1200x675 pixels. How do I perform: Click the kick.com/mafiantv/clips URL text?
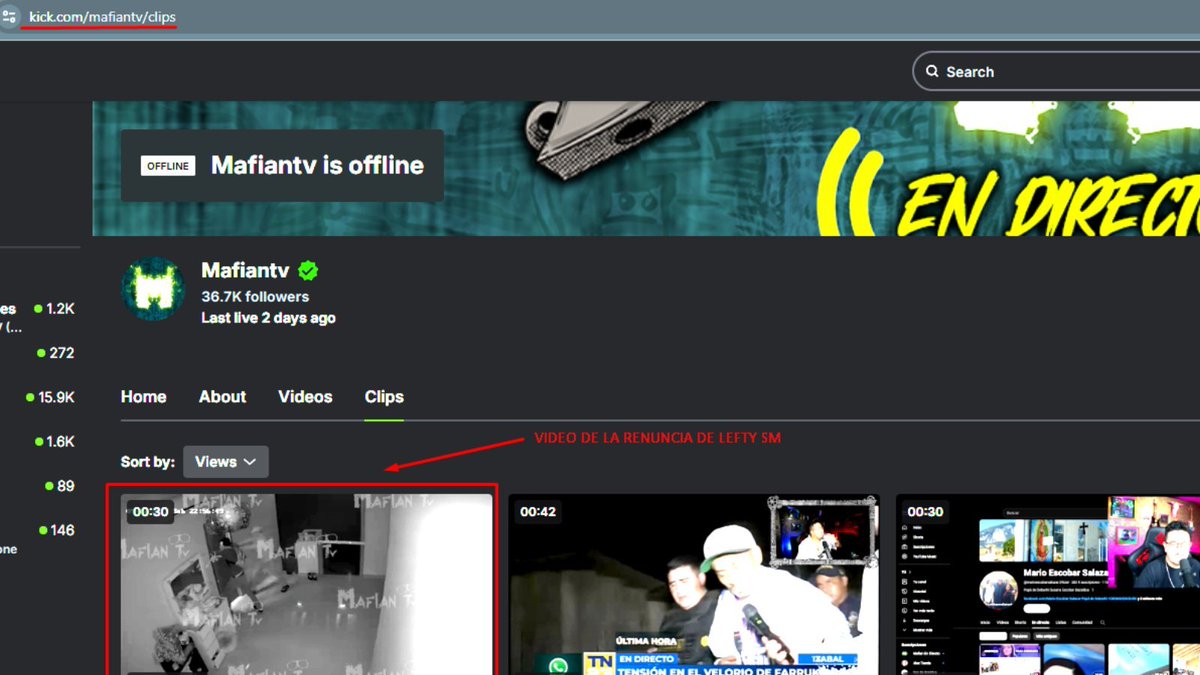point(102,17)
